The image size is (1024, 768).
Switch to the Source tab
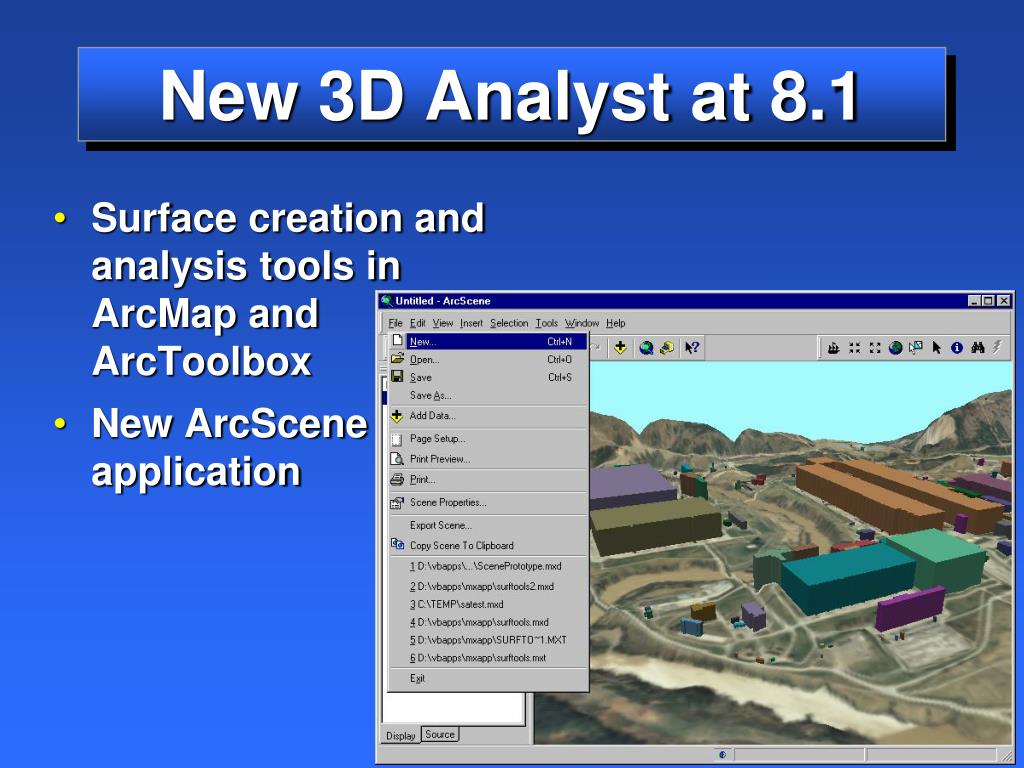click(x=440, y=734)
